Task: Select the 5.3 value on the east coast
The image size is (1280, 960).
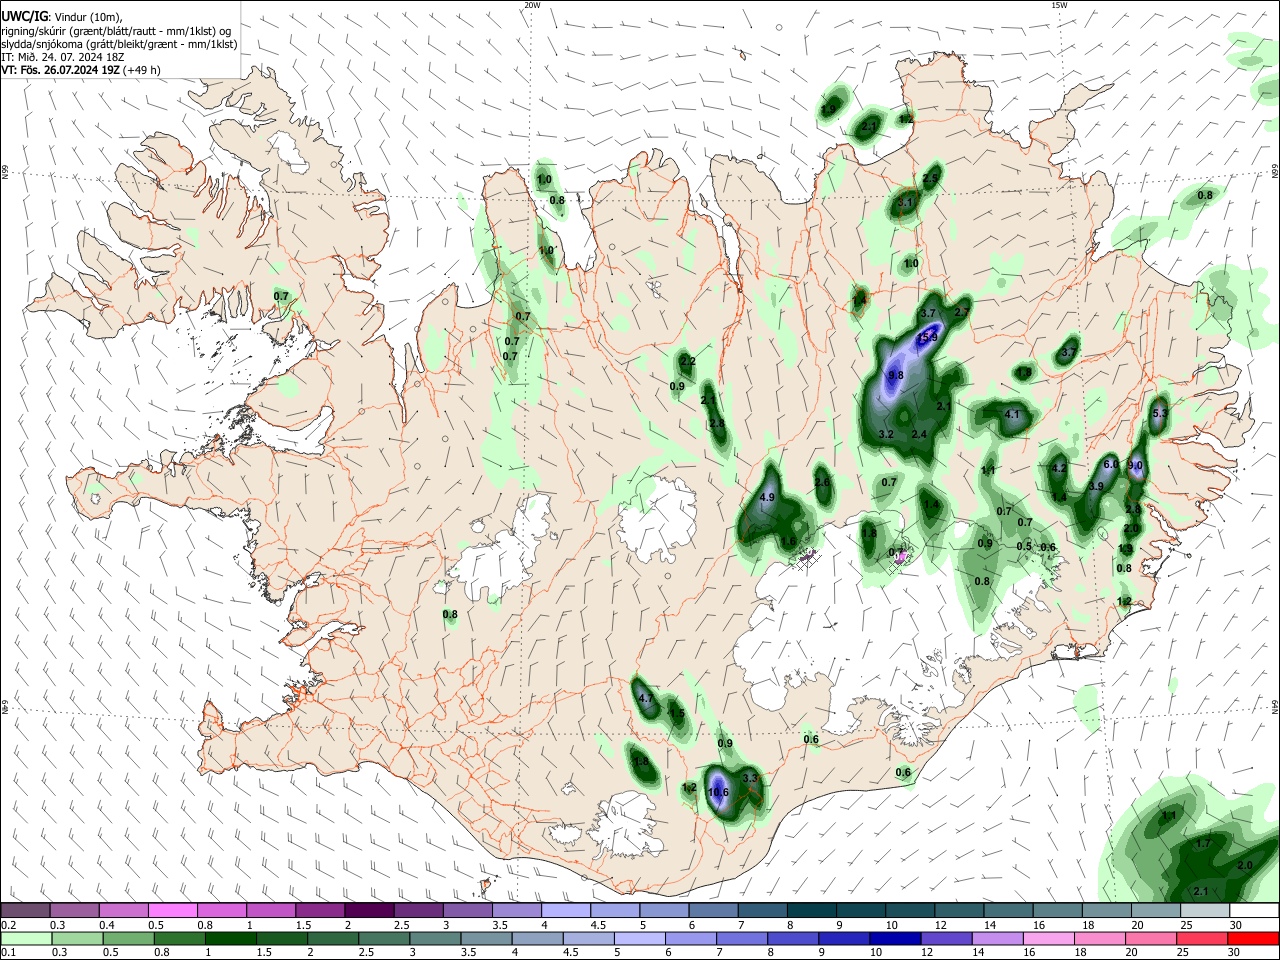Action: coord(1160,413)
